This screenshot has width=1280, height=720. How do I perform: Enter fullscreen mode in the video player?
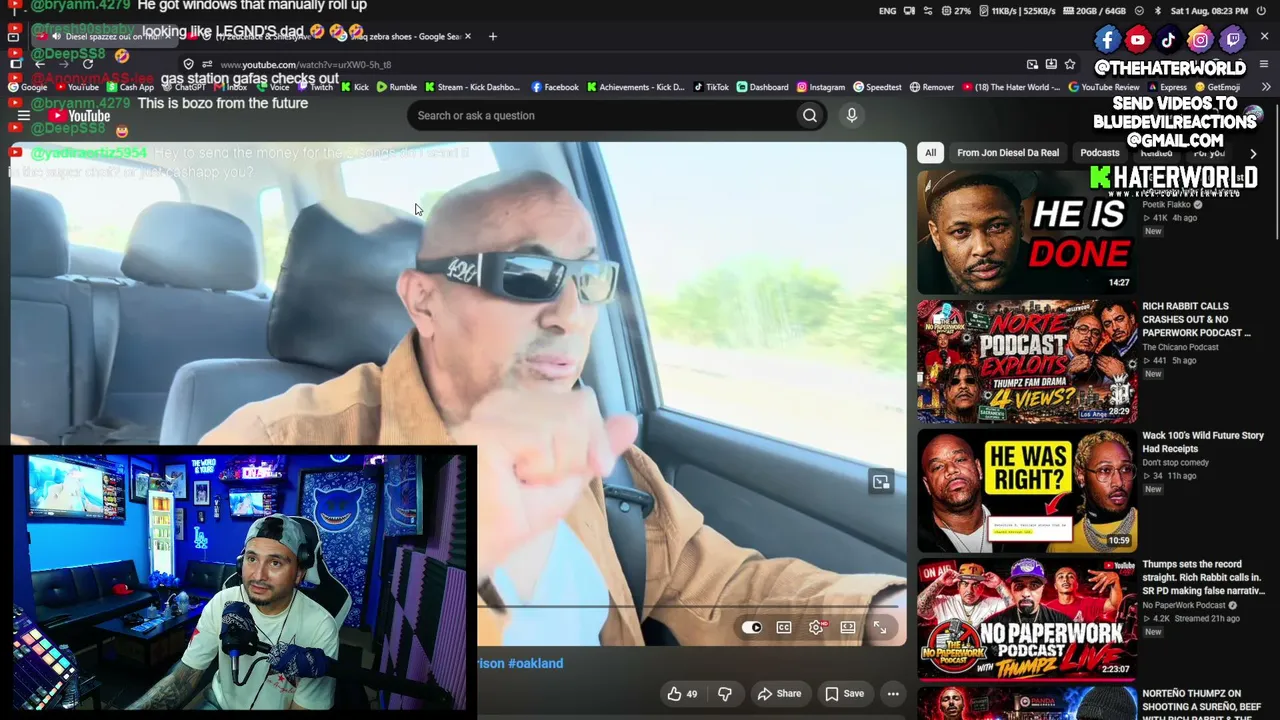[x=880, y=628]
